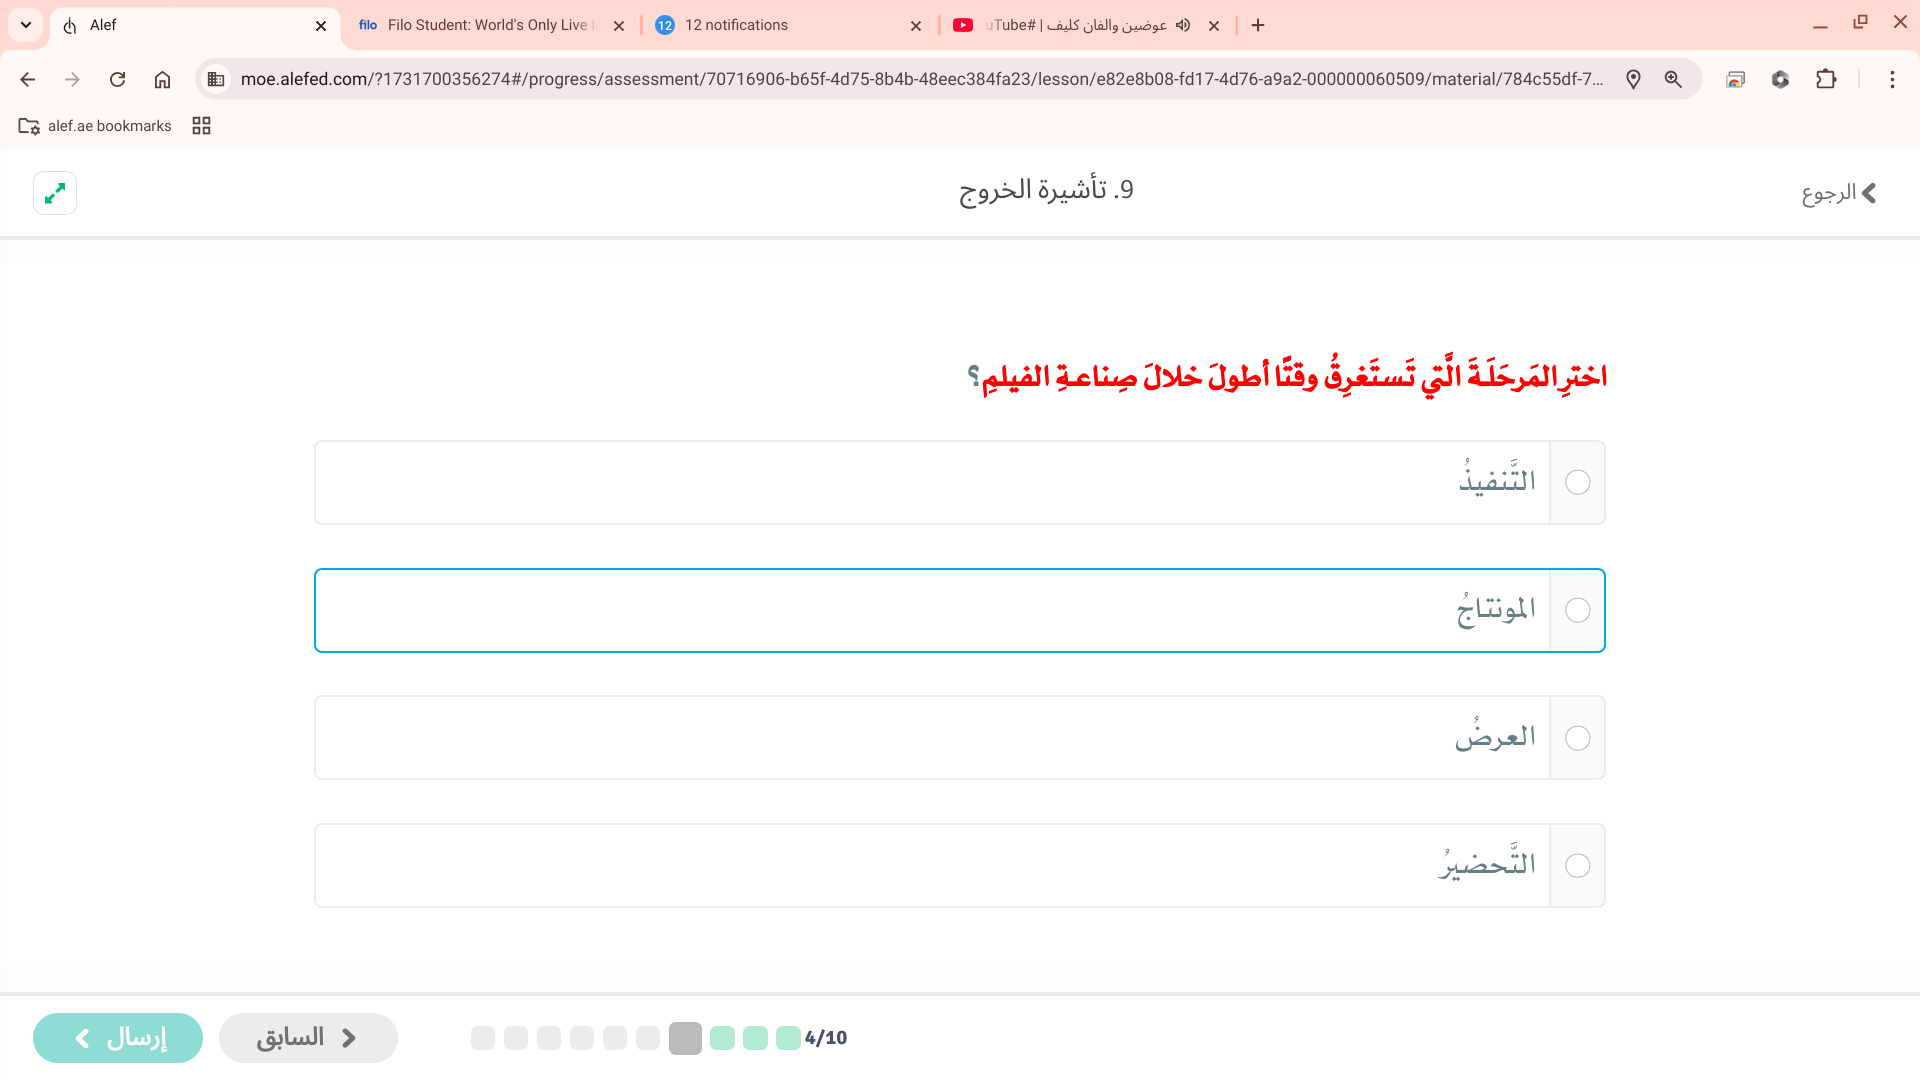Select the العرض radio option

1577,739
